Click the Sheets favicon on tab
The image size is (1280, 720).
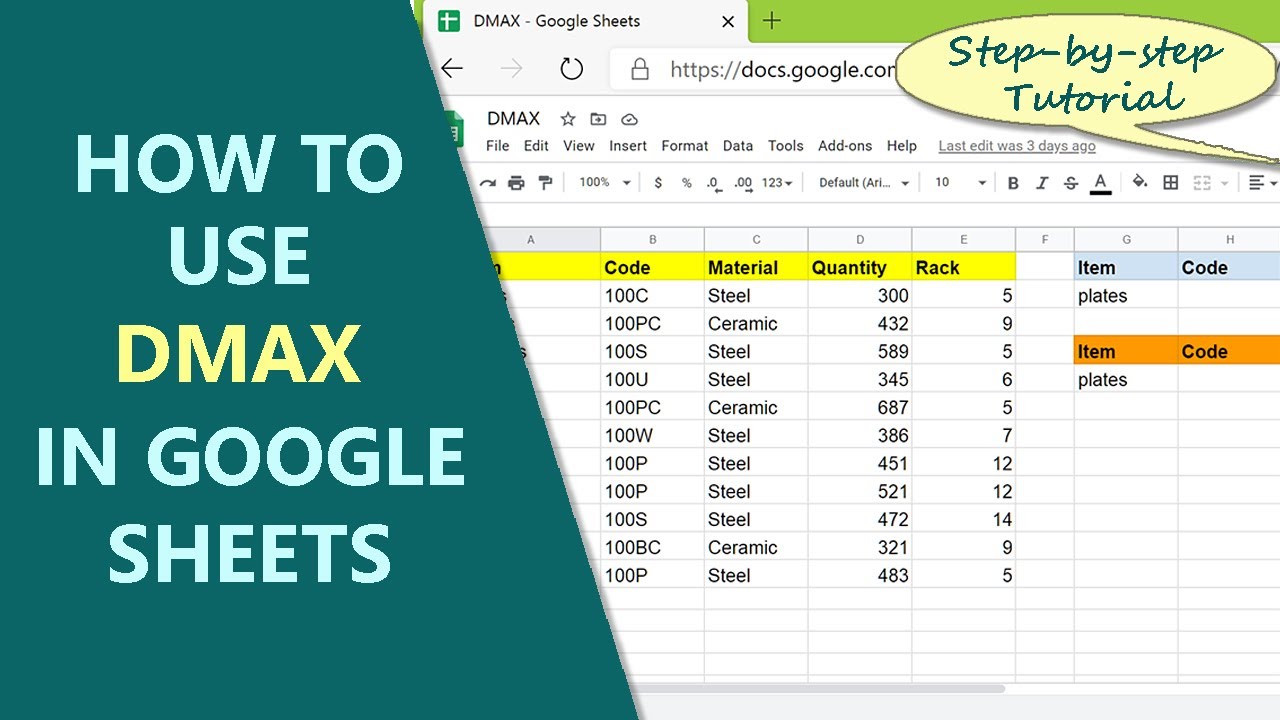449,21
